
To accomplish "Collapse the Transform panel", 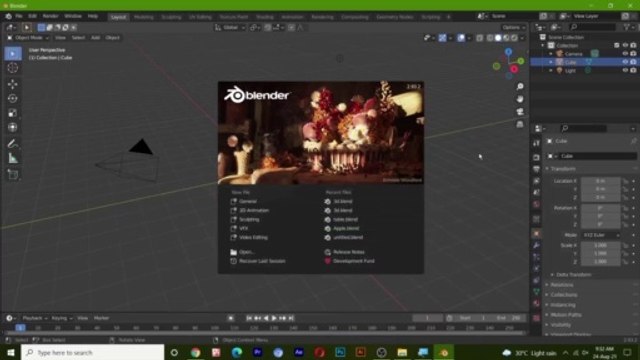I will click(563, 169).
